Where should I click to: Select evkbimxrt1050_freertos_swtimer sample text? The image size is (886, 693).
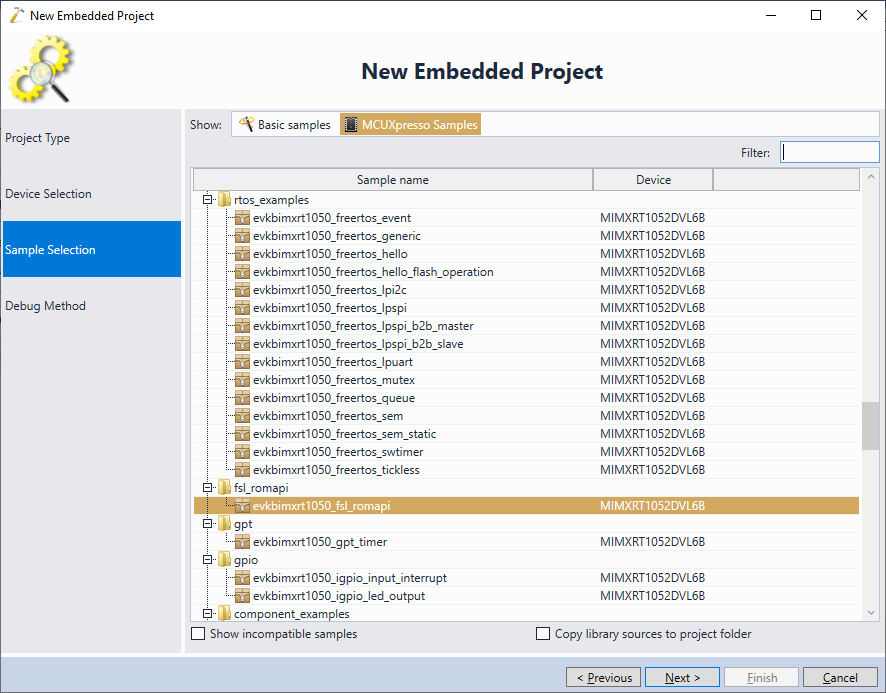[338, 452]
